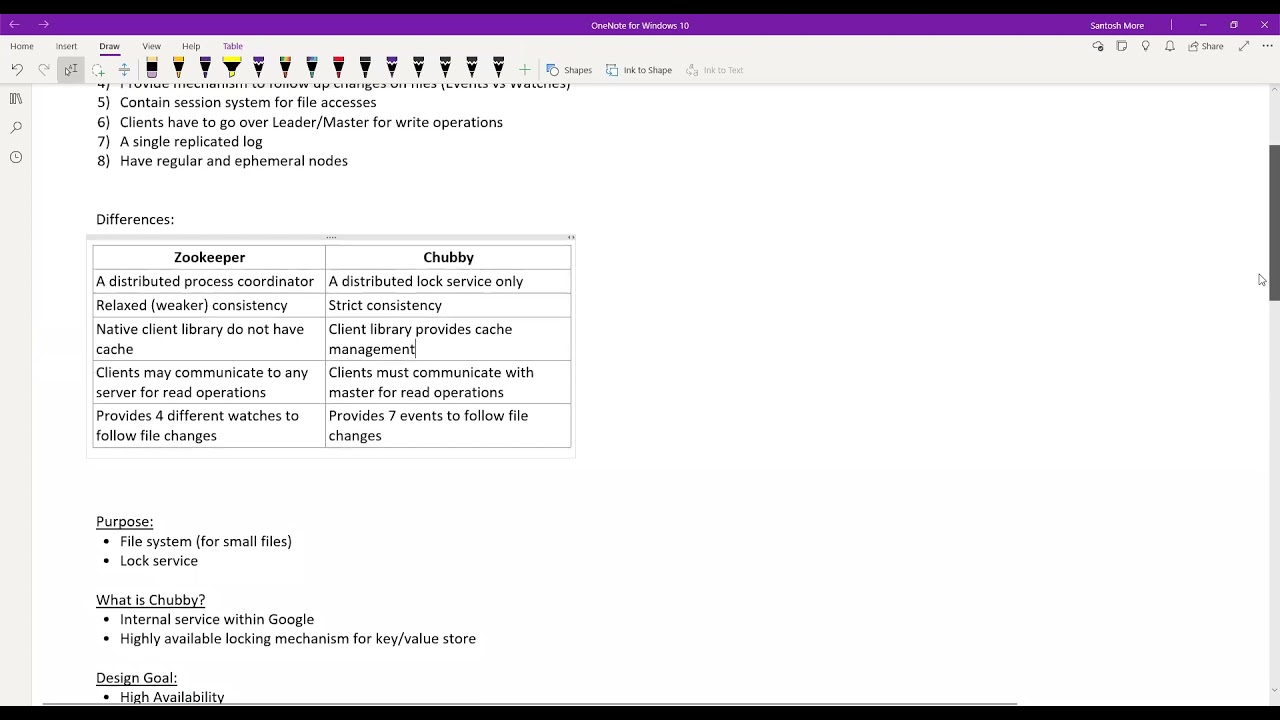Open Santosh More account menu
Image resolution: width=1280 pixels, height=720 pixels.
point(1117,25)
